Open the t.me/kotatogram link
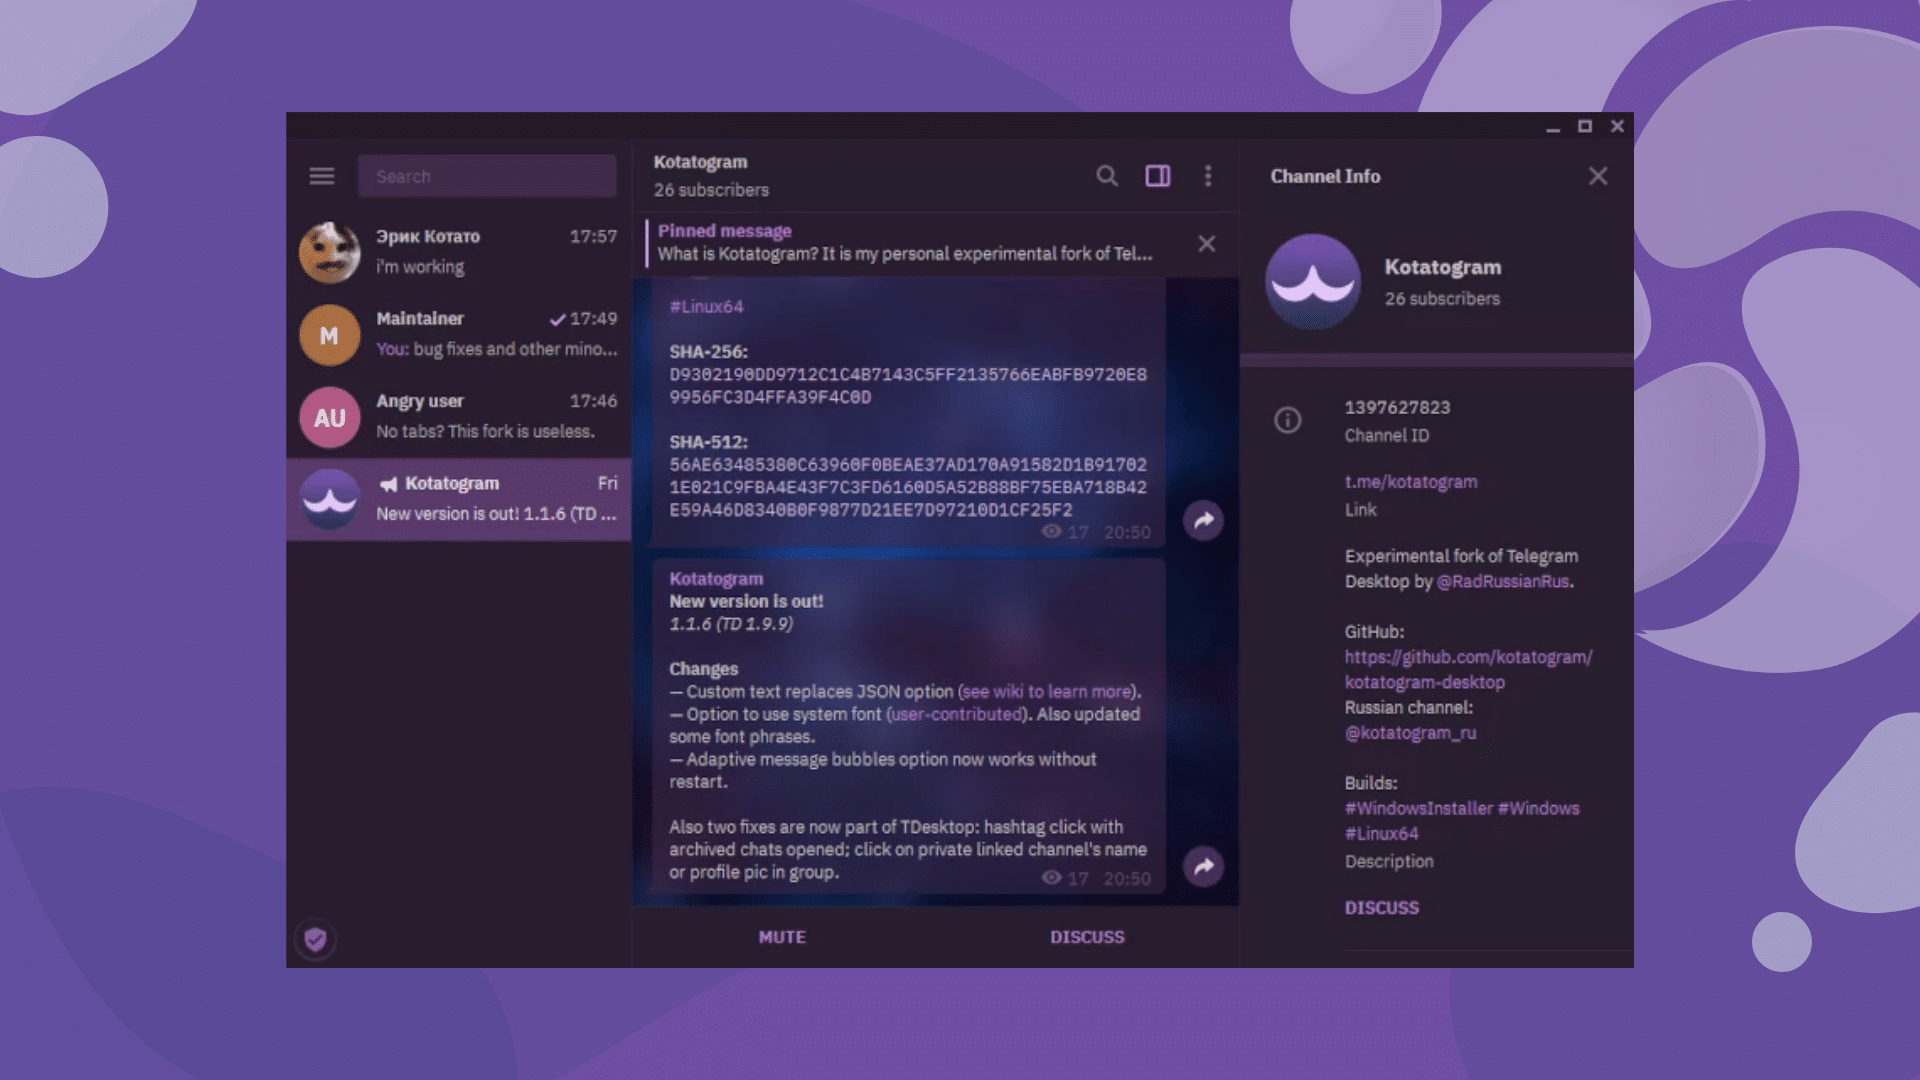Viewport: 1920px width, 1080px height. (x=1410, y=482)
